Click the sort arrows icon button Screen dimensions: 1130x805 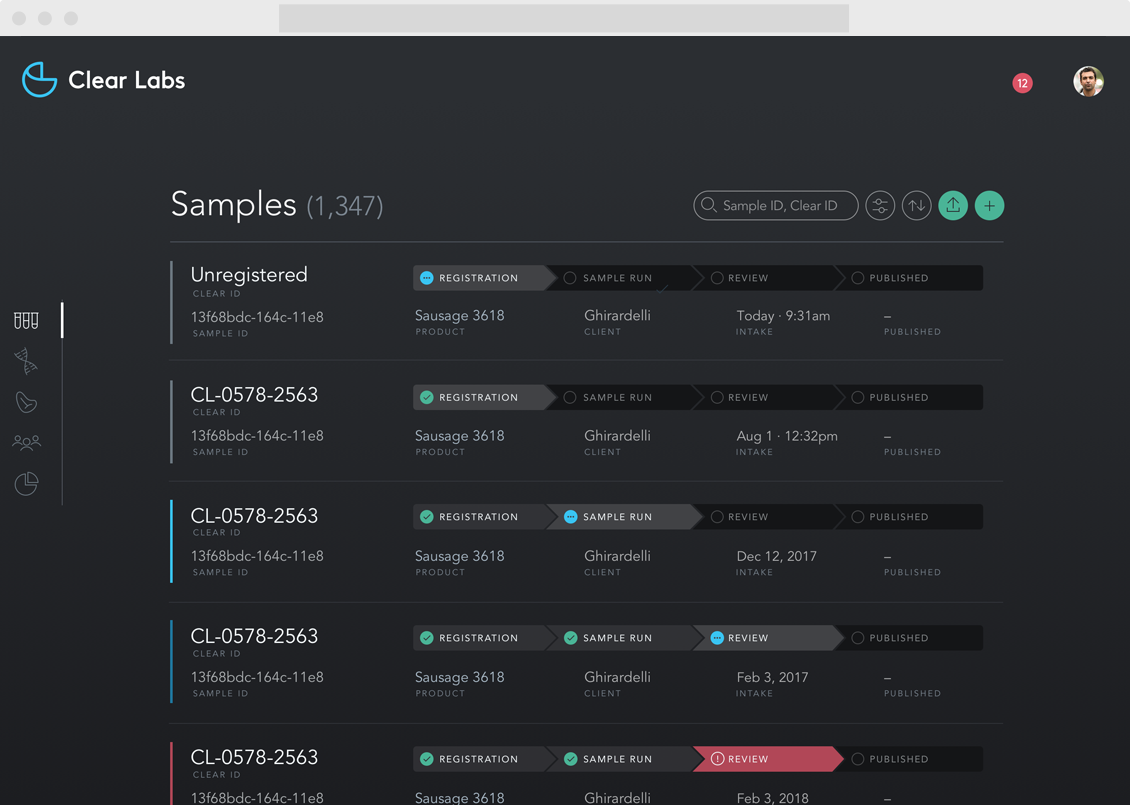tap(917, 205)
